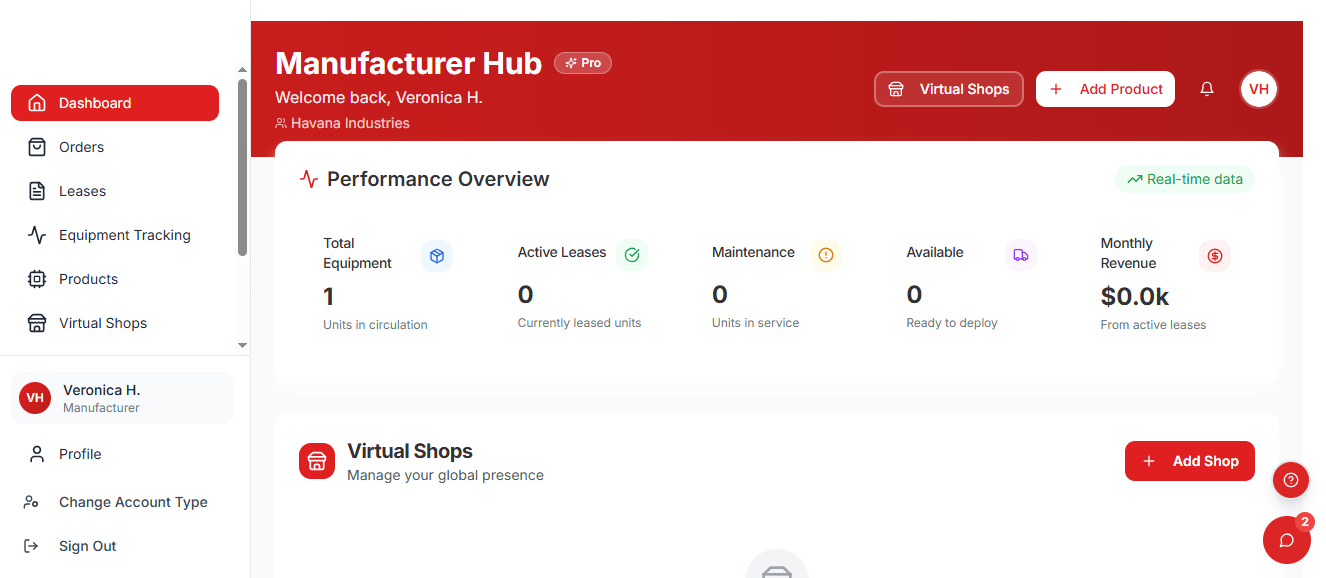Viewport: 1326px width, 578px height.
Task: Click the Available truck icon
Action: coord(1020,255)
